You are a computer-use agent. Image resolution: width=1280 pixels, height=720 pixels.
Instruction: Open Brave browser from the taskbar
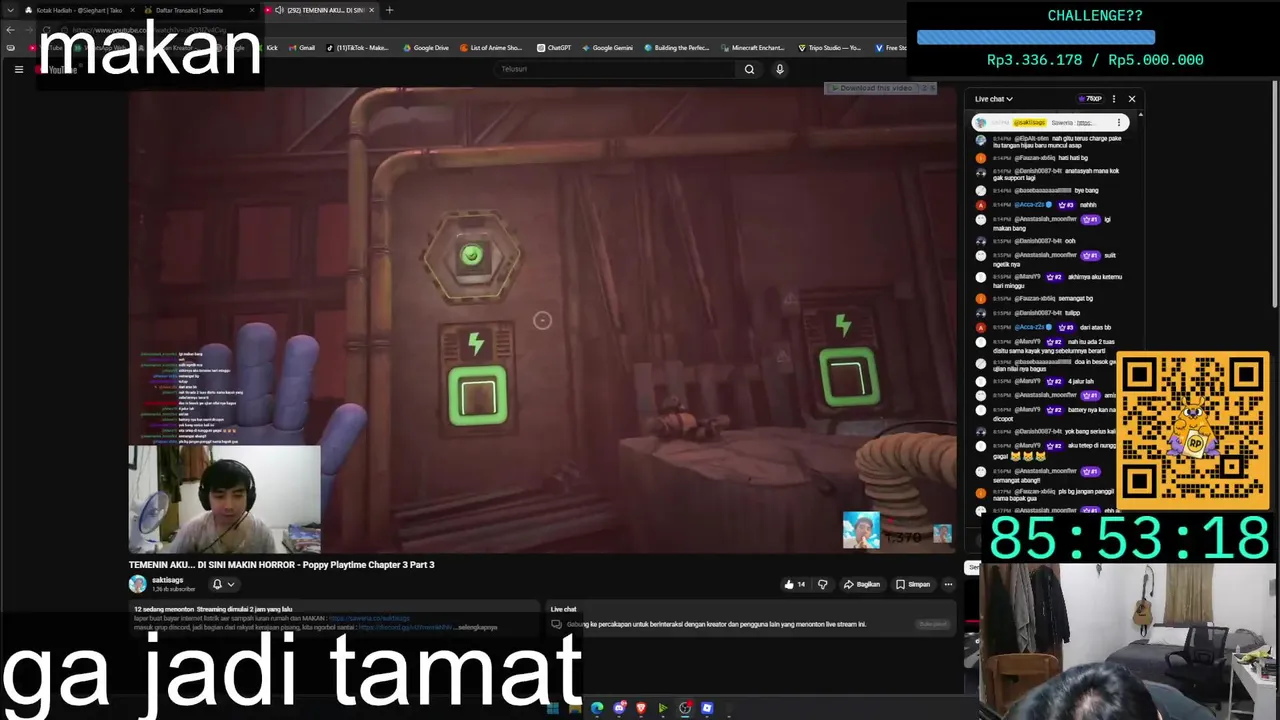[x=641, y=708]
